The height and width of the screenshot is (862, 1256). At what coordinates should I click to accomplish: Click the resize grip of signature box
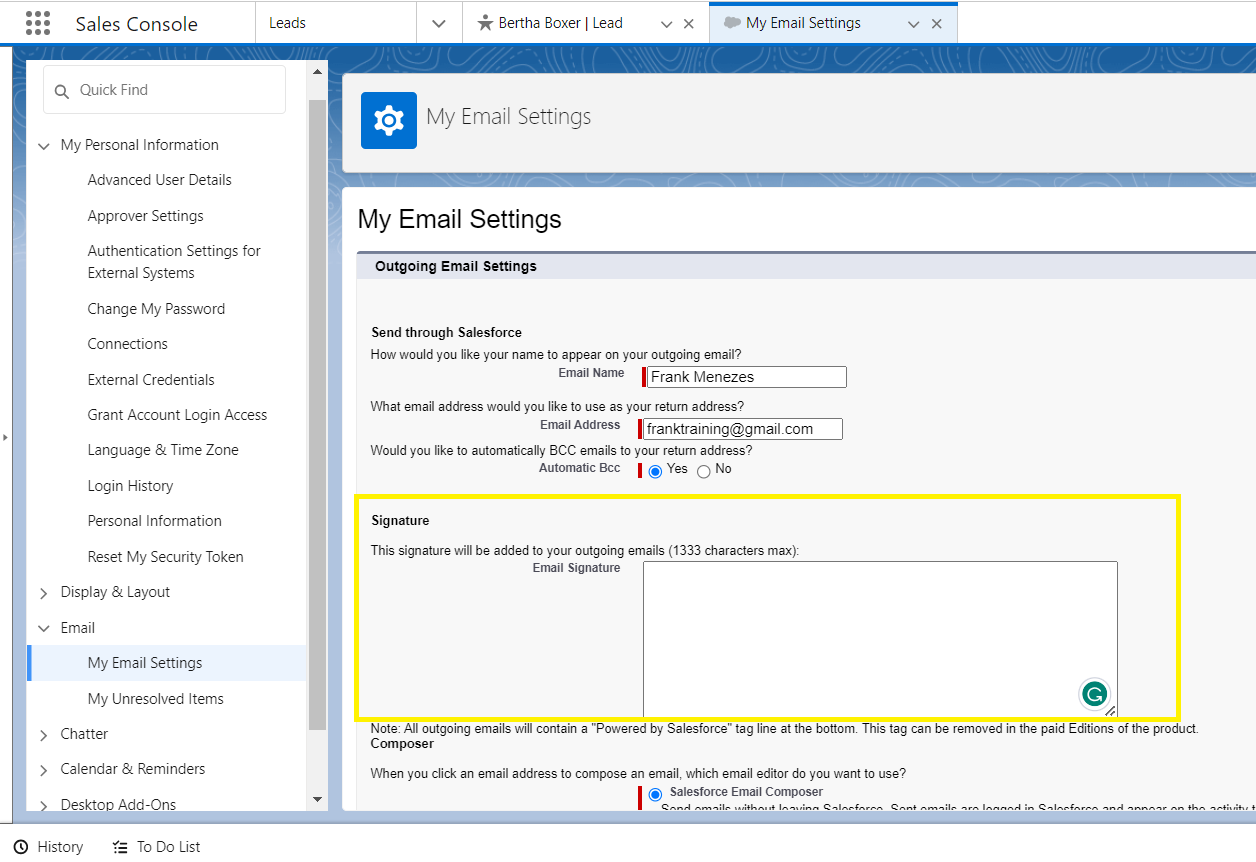(x=1111, y=710)
